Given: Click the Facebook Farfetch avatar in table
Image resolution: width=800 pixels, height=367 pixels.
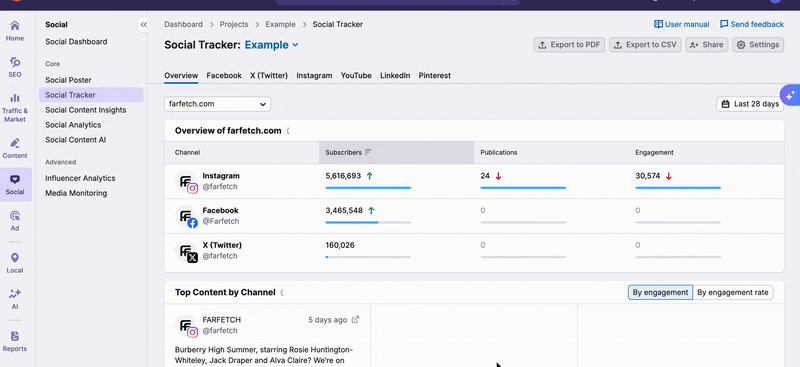Looking at the screenshot, I should pyautogui.click(x=186, y=216).
